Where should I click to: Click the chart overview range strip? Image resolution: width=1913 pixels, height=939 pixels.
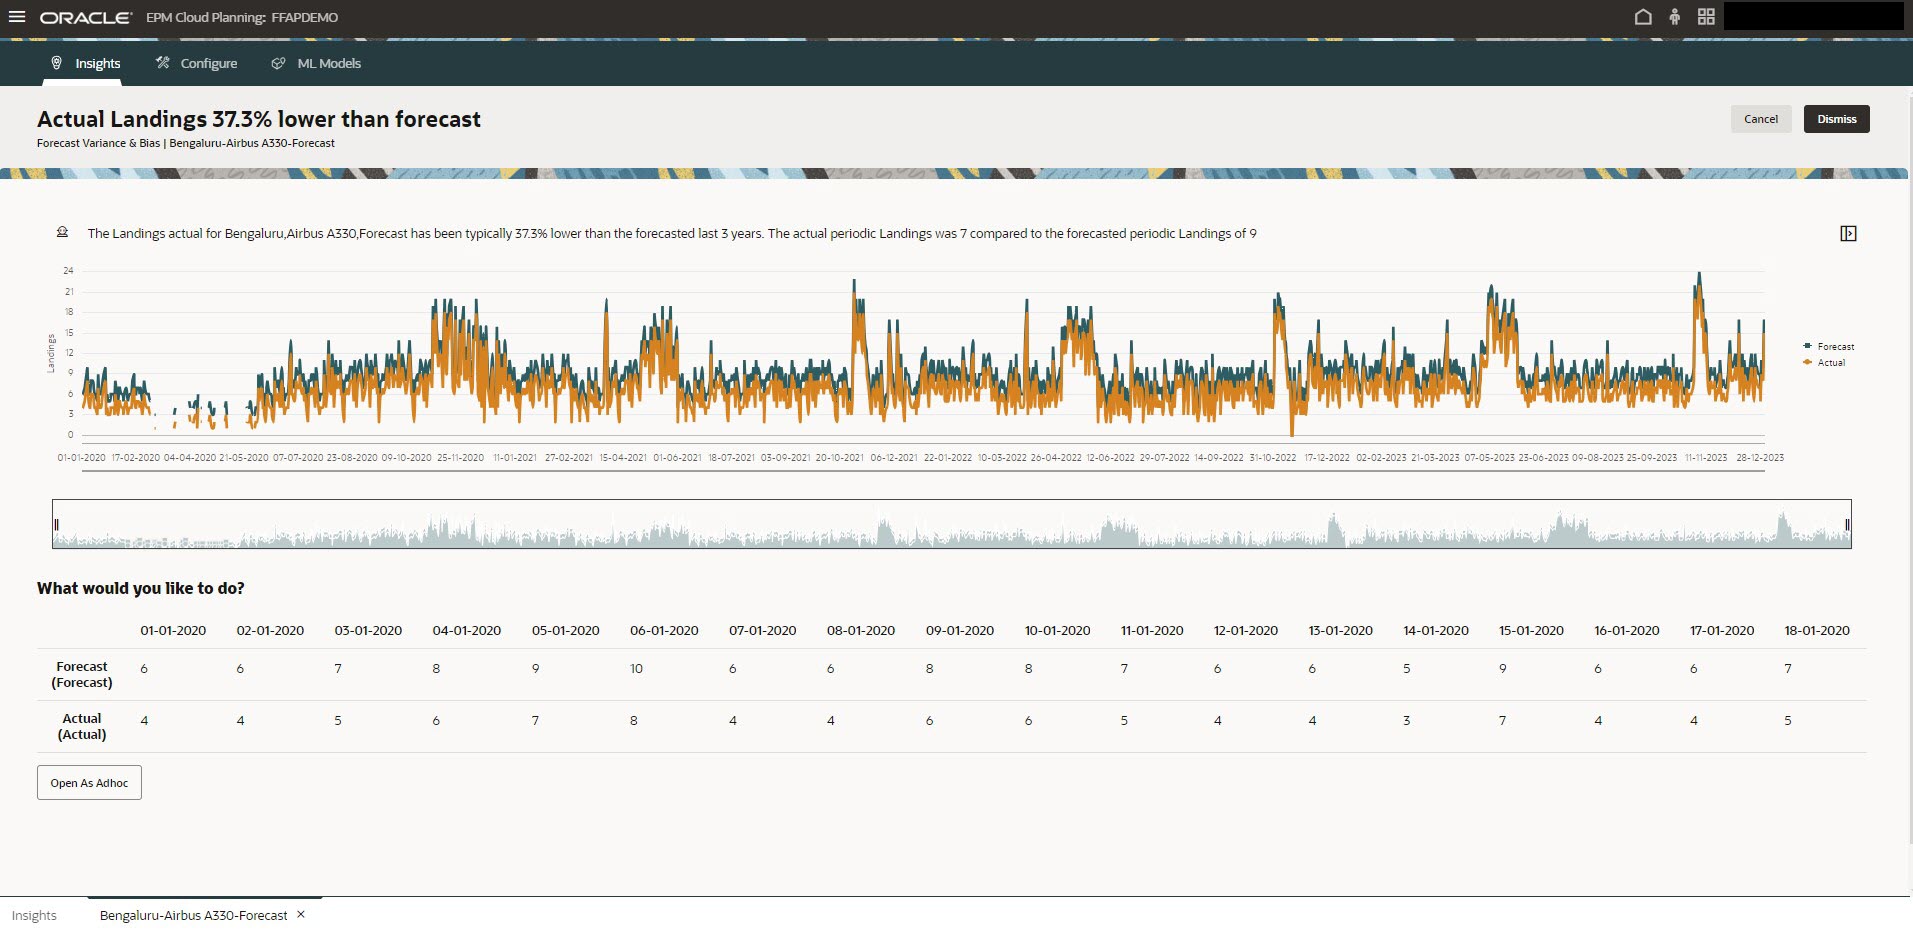[951, 524]
